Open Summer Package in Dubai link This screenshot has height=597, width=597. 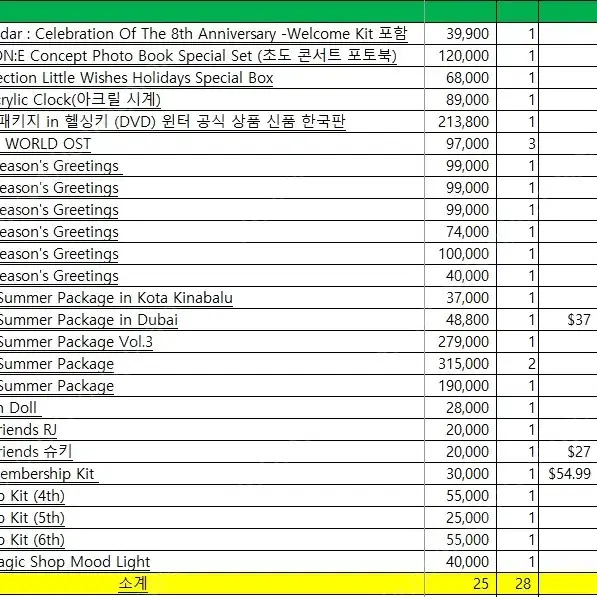click(89, 320)
